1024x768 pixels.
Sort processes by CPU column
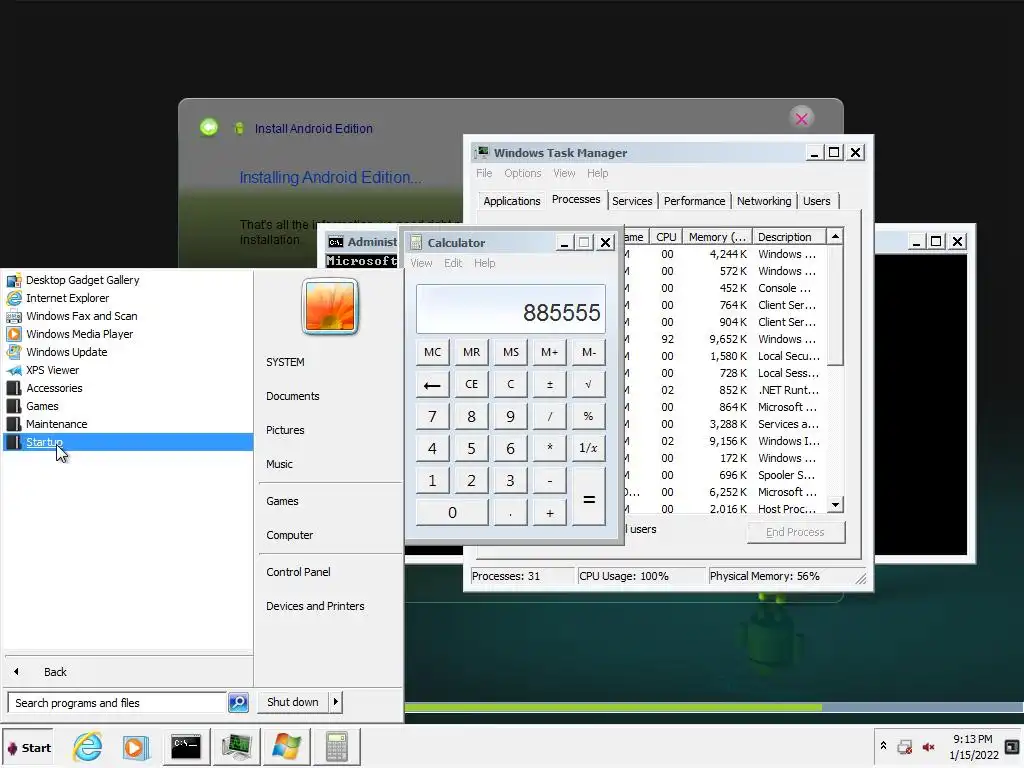(x=666, y=236)
